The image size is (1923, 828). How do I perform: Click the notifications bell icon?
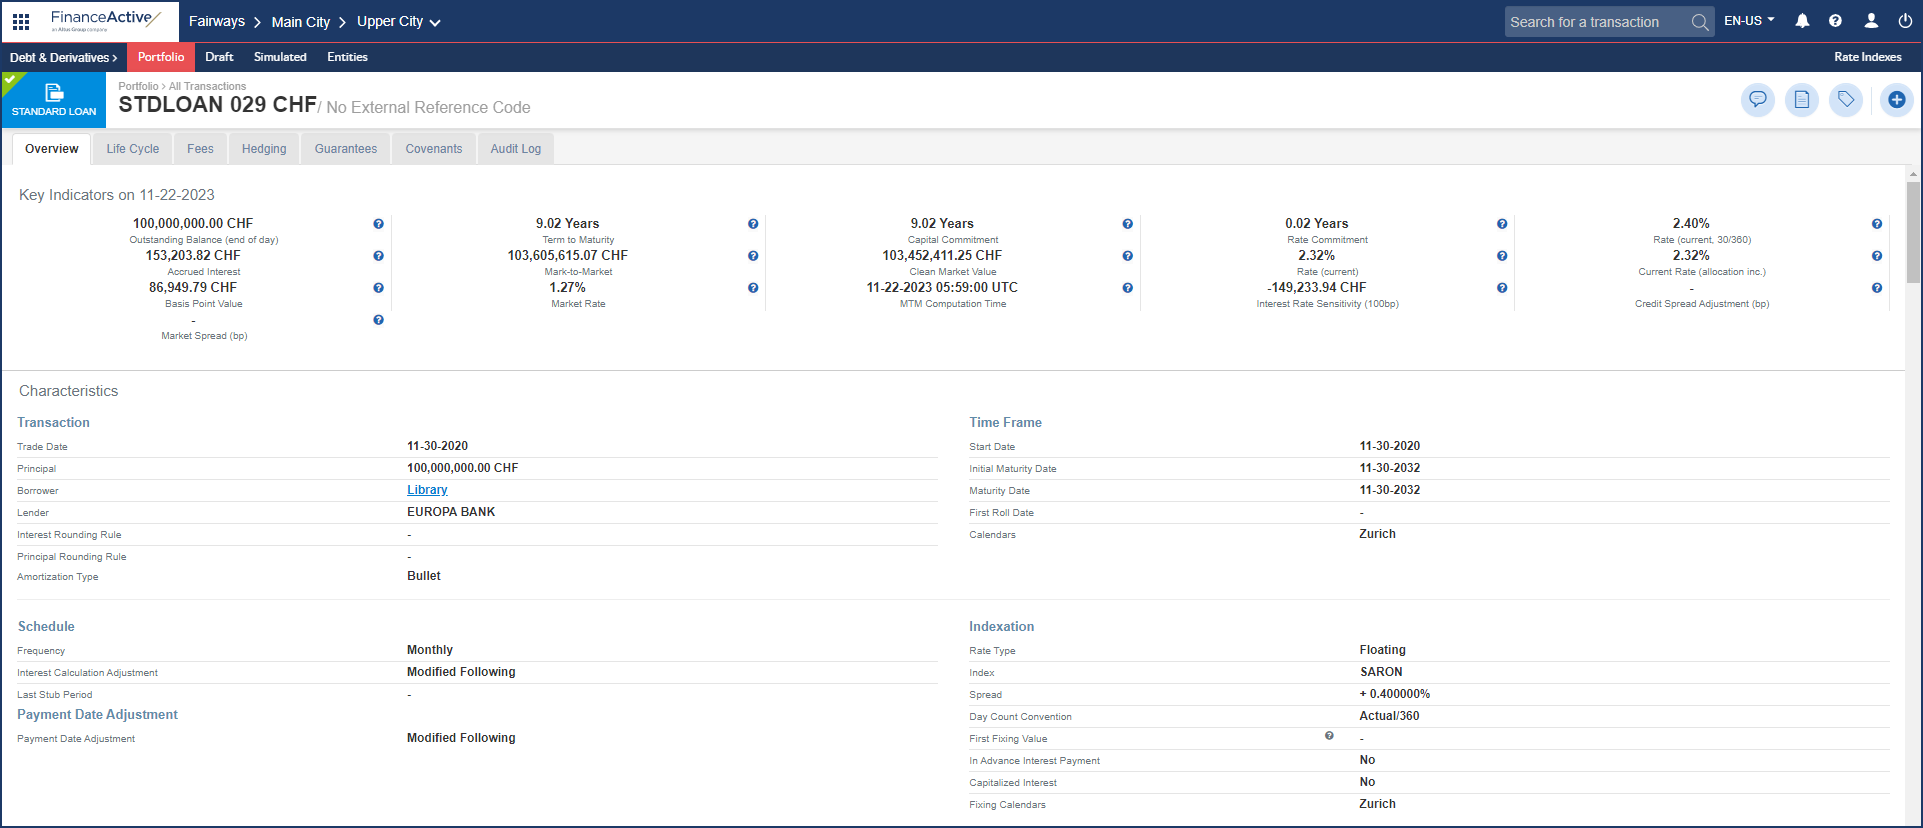(x=1802, y=21)
